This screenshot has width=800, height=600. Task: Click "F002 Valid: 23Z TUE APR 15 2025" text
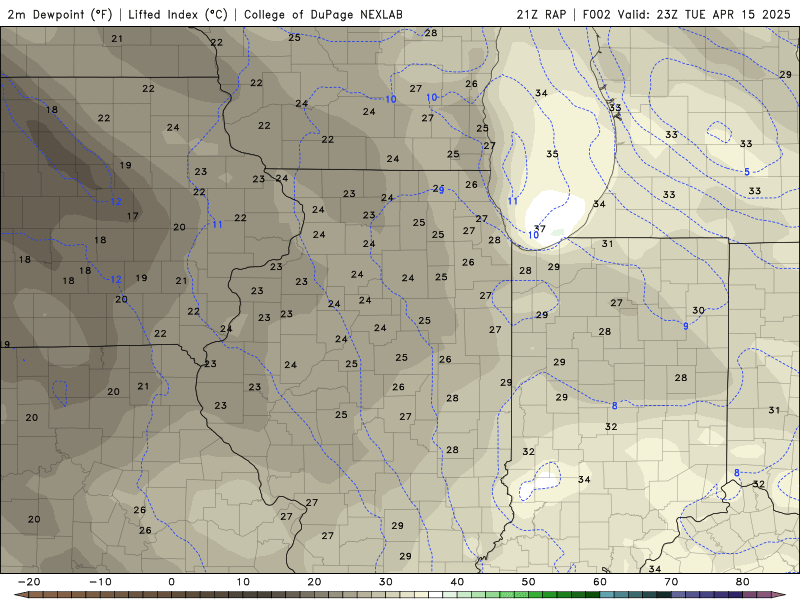[x=686, y=14]
